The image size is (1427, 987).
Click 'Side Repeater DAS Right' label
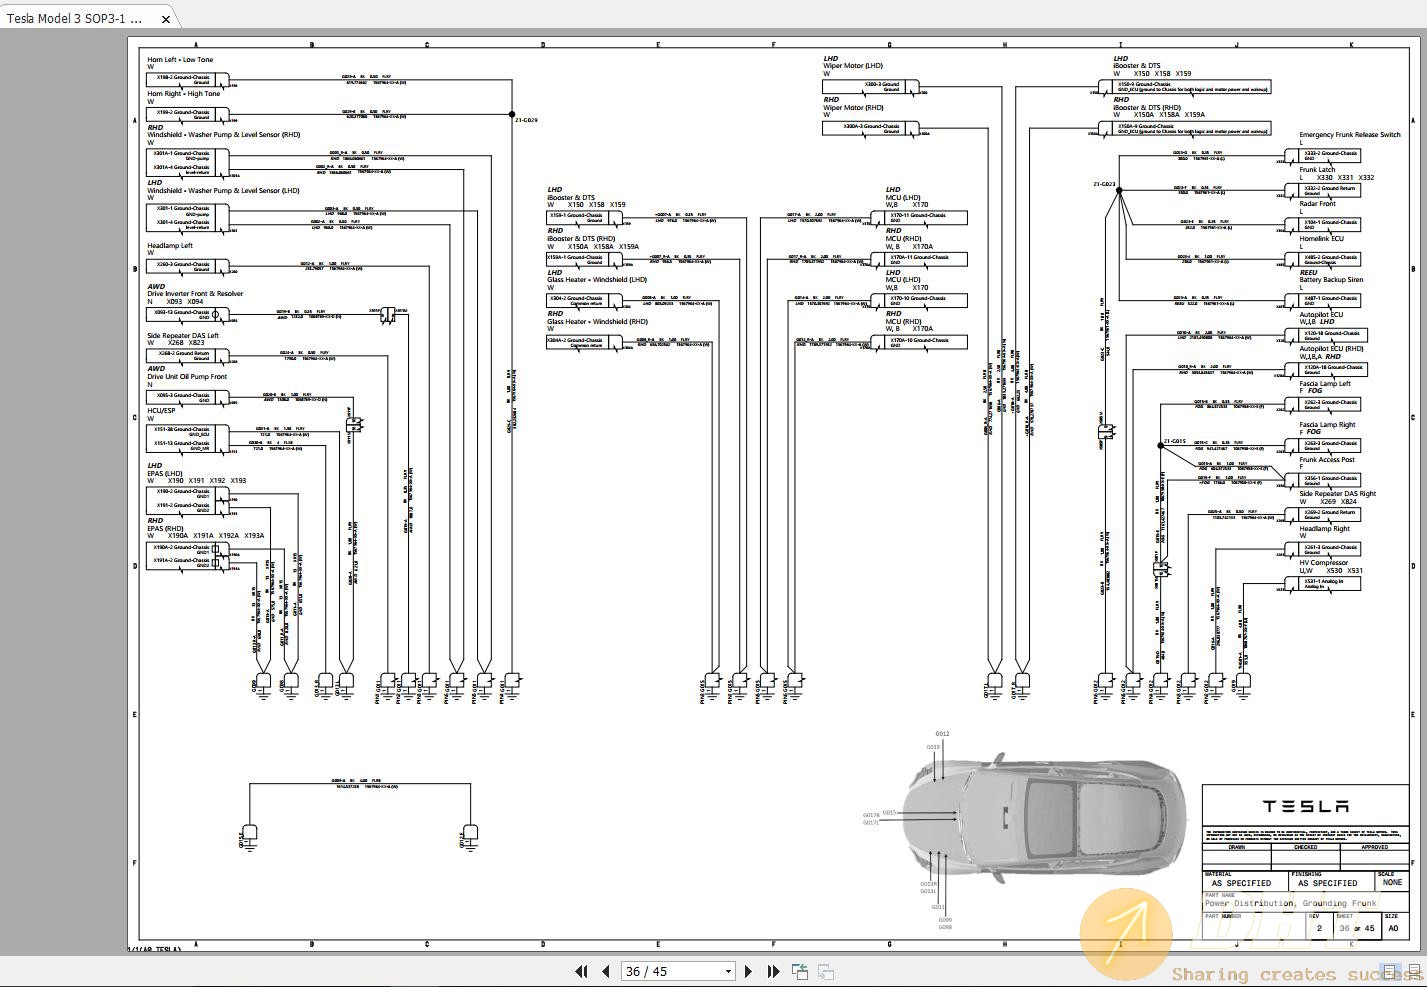tap(1338, 494)
